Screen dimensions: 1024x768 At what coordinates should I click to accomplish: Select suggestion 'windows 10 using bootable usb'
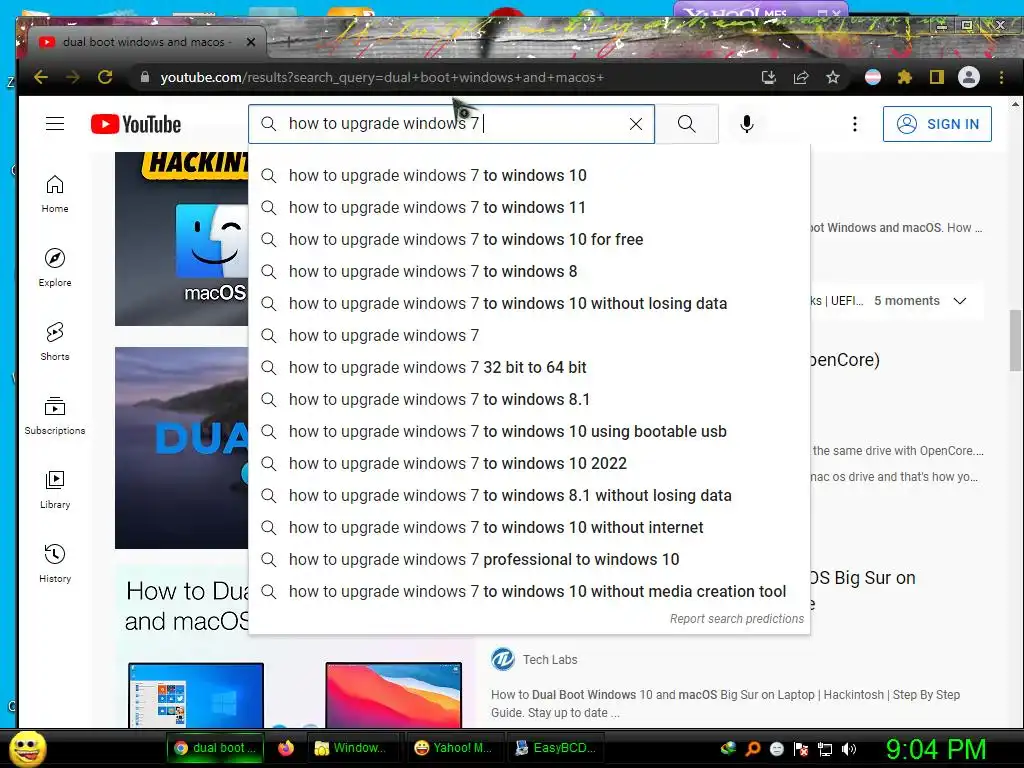(x=529, y=431)
